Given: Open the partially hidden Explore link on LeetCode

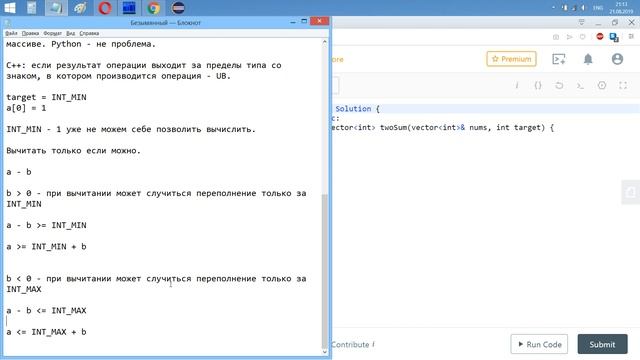Looking at the screenshot, I should [338, 59].
